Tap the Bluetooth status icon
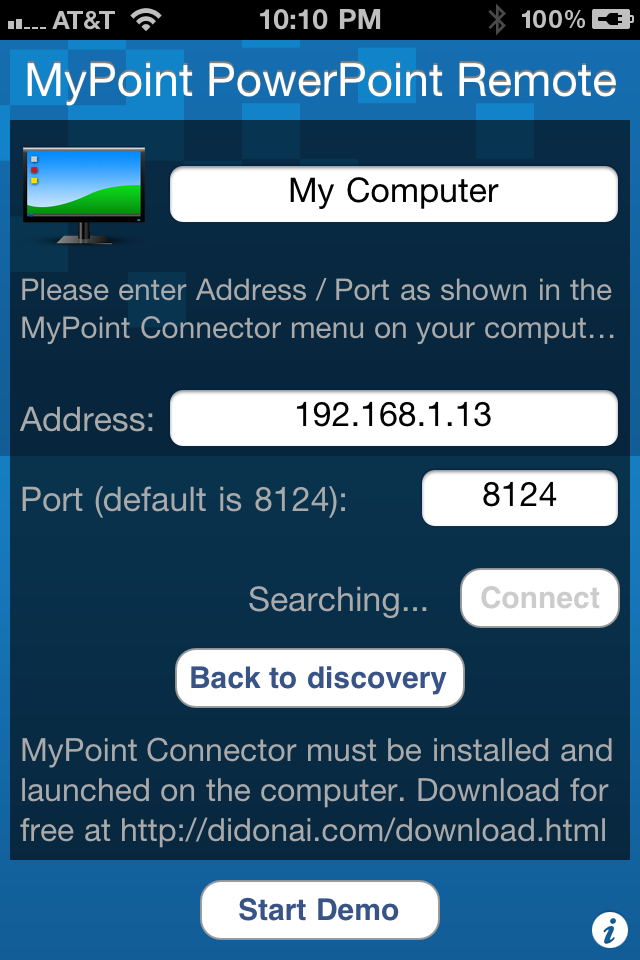 pyautogui.click(x=497, y=20)
